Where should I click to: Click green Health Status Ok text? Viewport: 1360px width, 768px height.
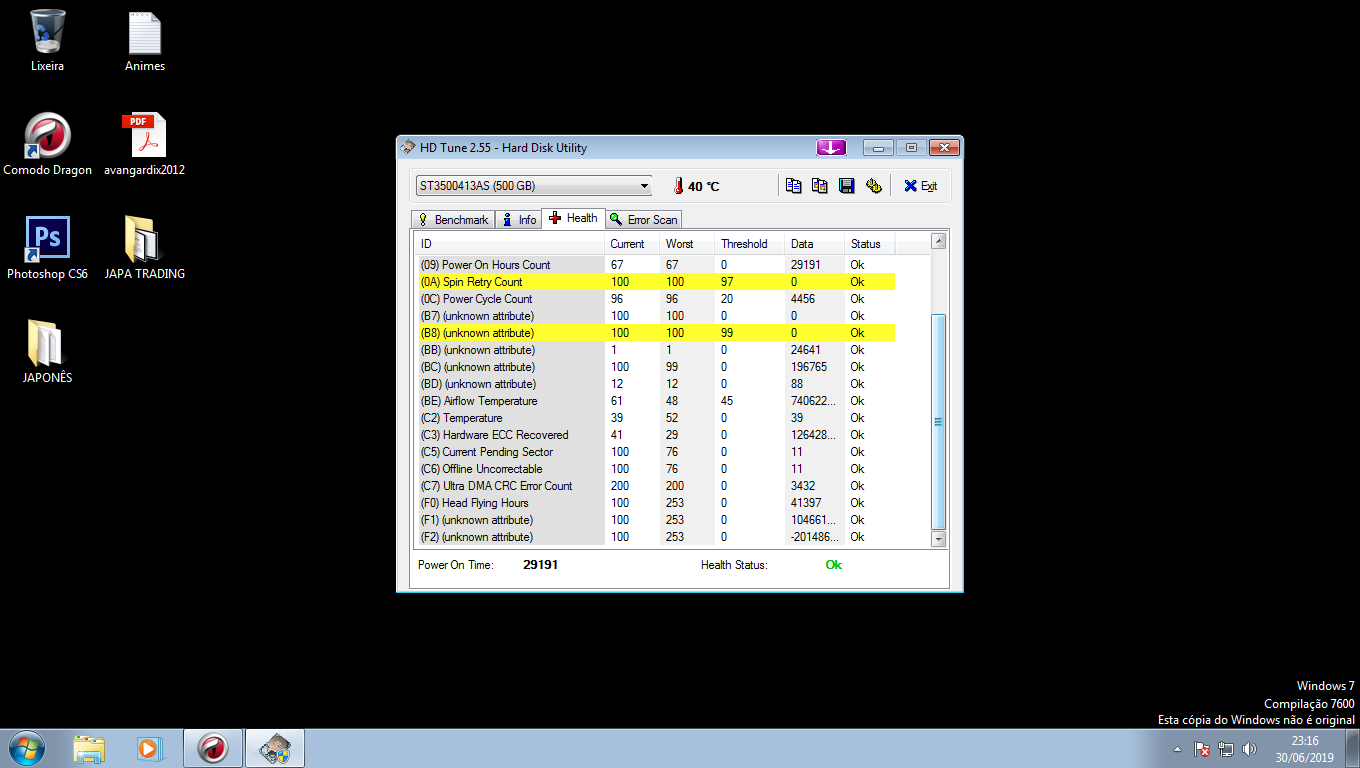click(x=833, y=565)
